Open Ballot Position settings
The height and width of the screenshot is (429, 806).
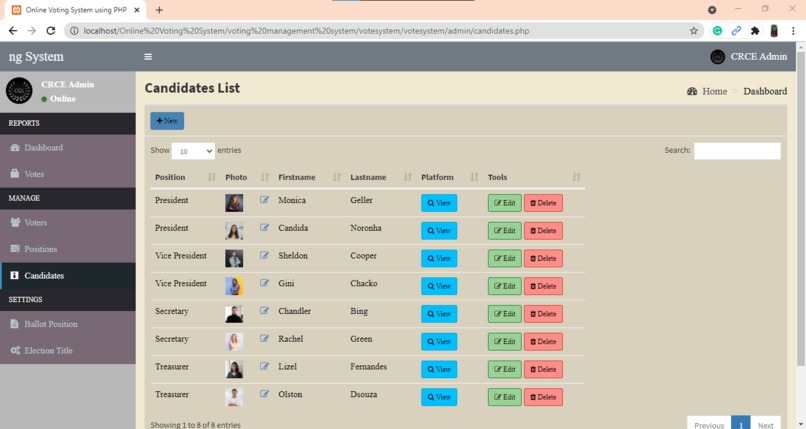[68, 324]
